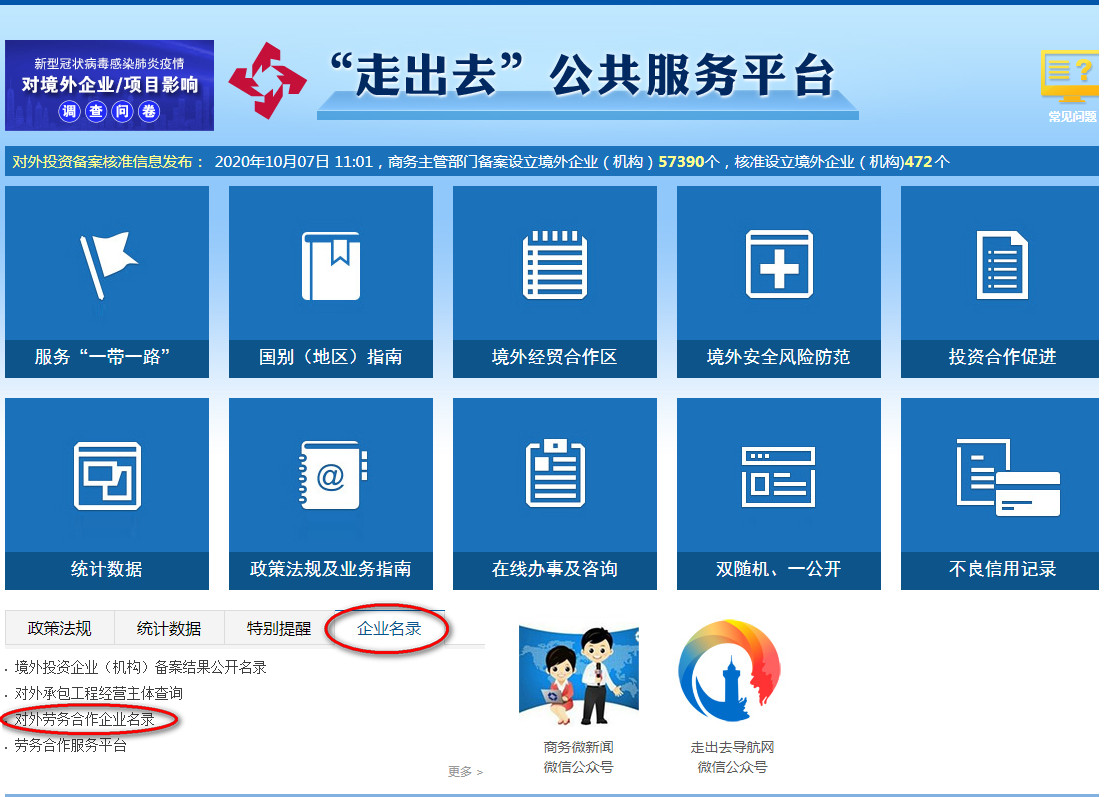Click the 不良信用记录 credit card icon tile
1109x797 pixels.
[x=1000, y=493]
